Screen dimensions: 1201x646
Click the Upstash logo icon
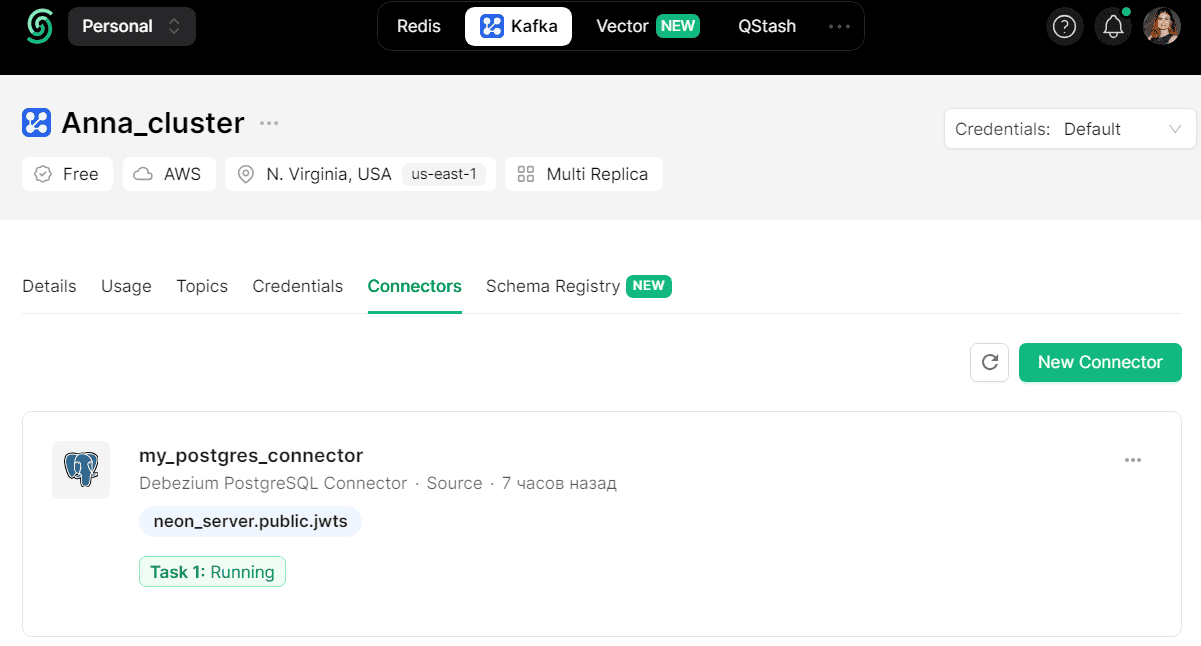pyautogui.click(x=39, y=26)
